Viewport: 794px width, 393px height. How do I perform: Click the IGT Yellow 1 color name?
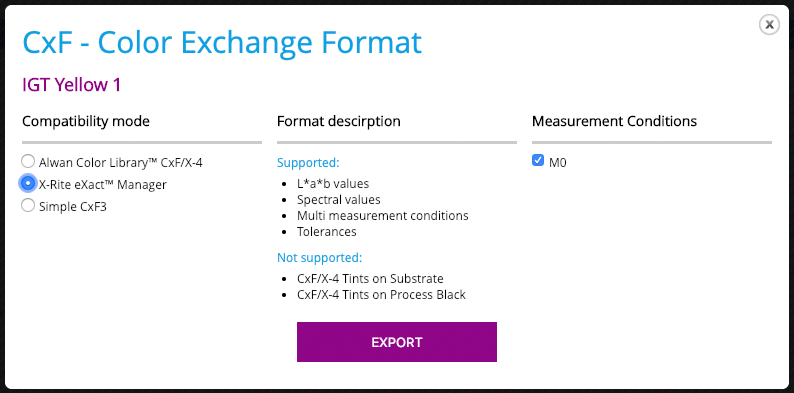tap(71, 85)
